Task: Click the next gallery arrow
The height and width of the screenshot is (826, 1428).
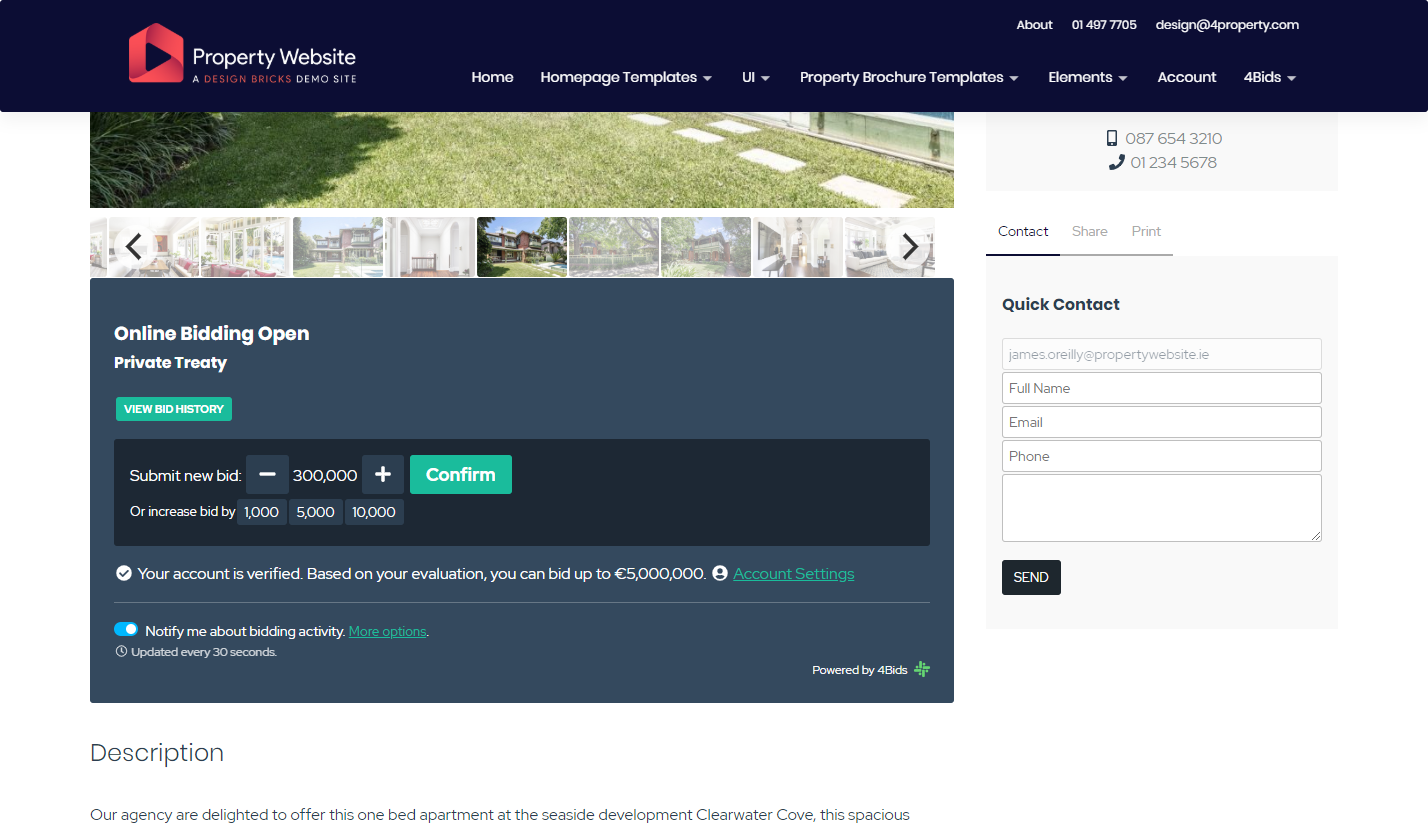Action: pos(909,246)
